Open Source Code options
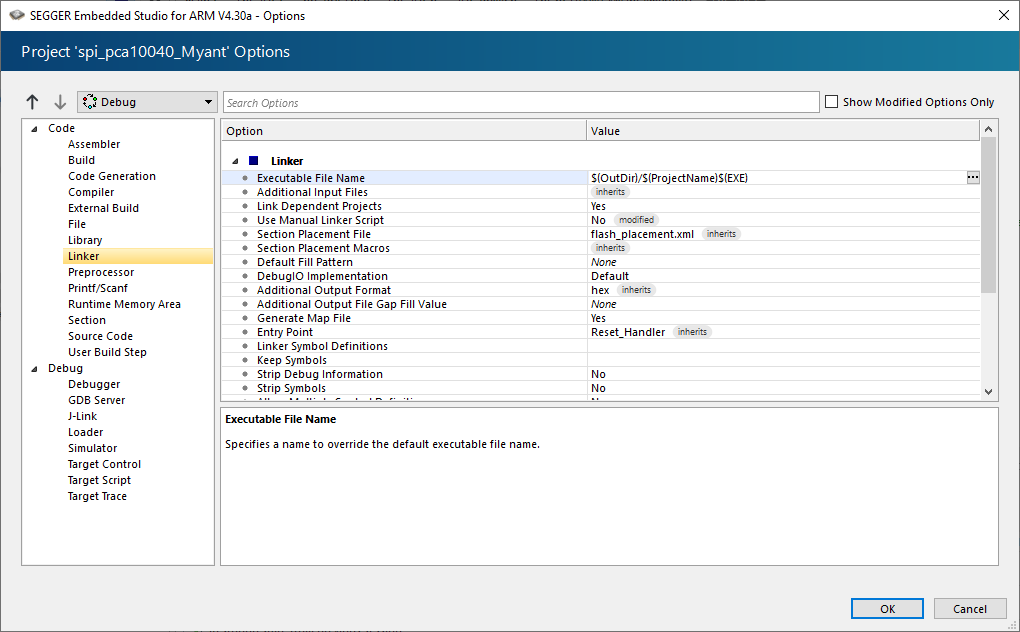Viewport: 1020px width, 632px height. pos(100,336)
